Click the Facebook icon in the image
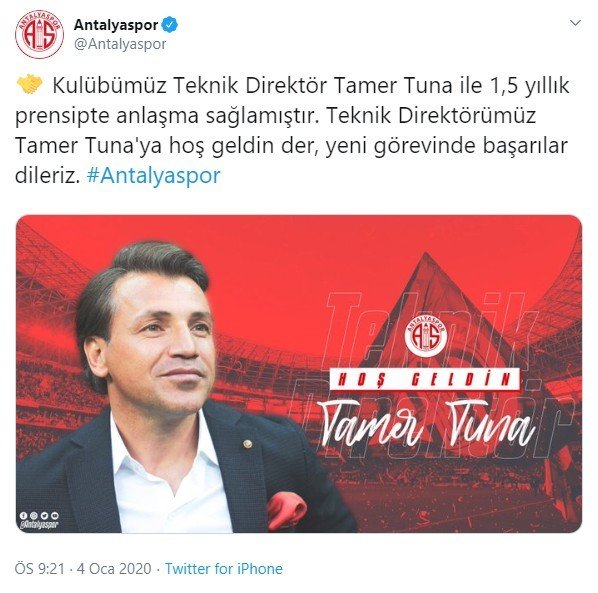 coord(24,516)
